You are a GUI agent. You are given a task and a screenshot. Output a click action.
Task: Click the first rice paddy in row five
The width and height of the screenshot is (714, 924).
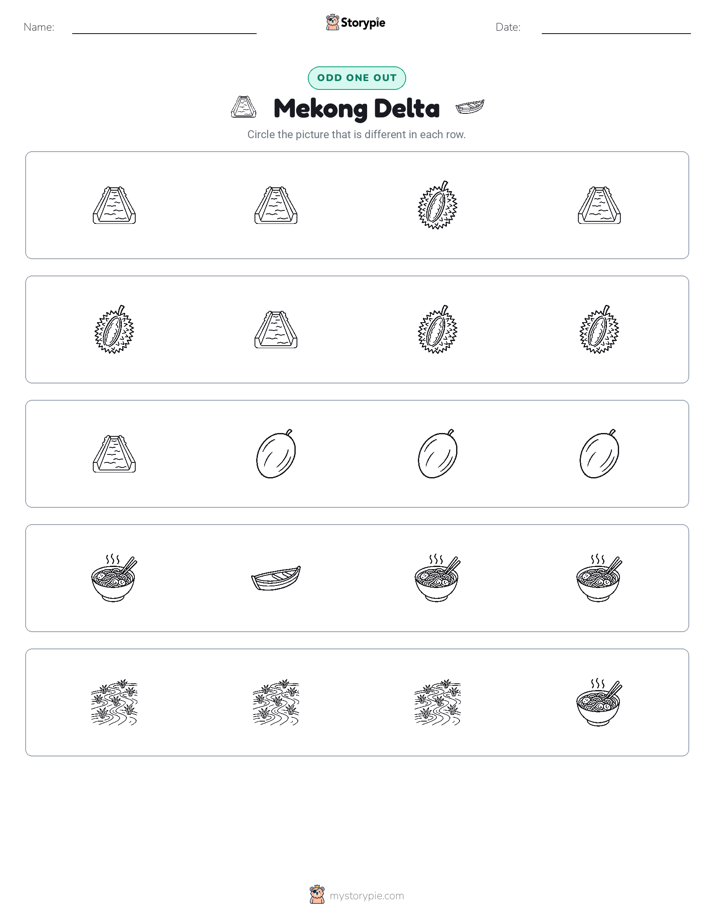(114, 702)
